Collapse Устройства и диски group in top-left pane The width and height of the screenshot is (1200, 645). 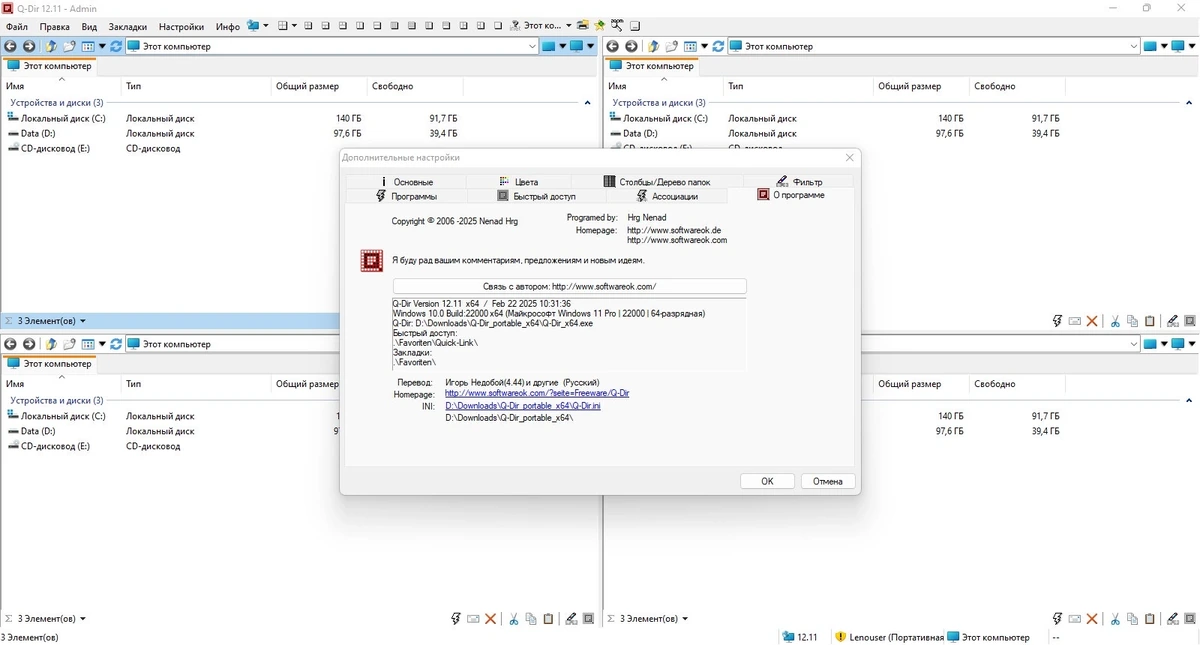(x=587, y=103)
